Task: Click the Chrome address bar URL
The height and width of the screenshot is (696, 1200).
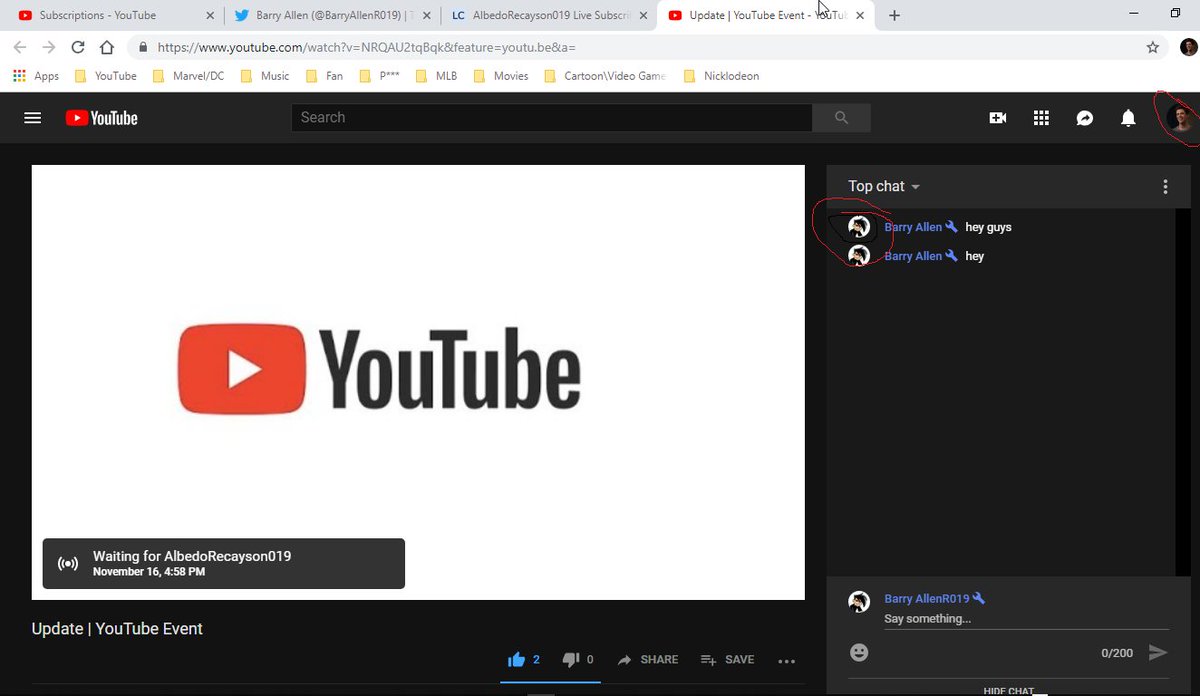Action: click(x=366, y=47)
